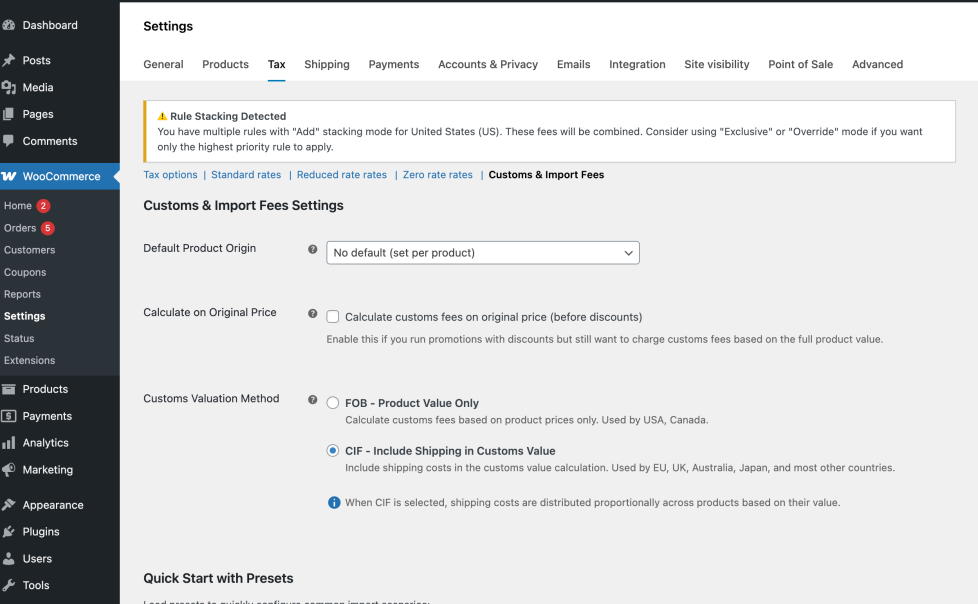
Task: Open the Standard rates link
Action: coord(246,175)
